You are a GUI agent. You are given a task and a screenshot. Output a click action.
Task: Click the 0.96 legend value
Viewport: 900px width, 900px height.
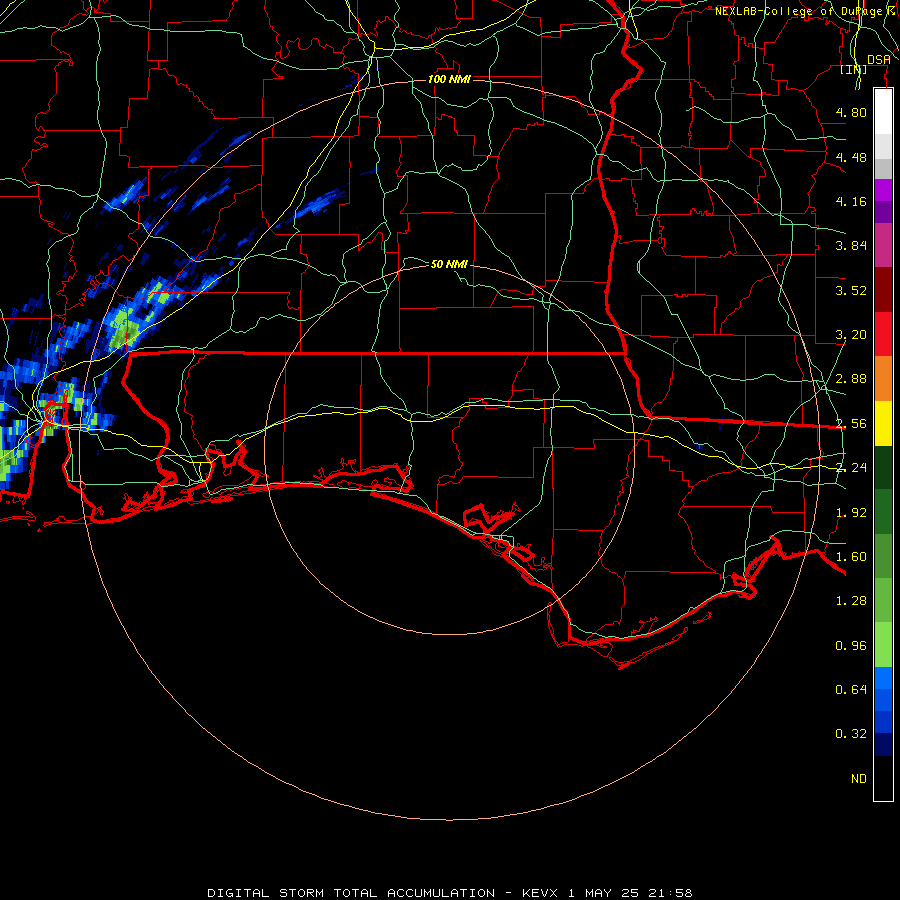point(851,646)
